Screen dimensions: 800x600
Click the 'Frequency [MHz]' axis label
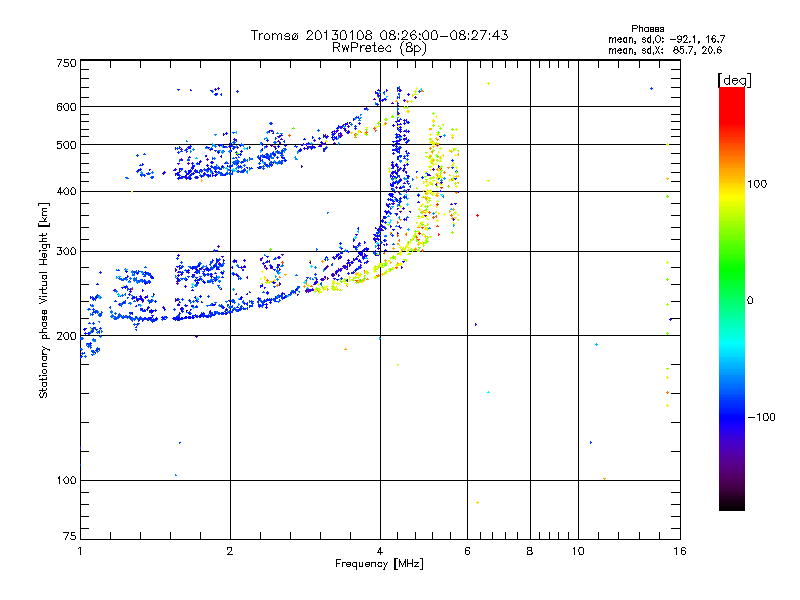point(379,564)
